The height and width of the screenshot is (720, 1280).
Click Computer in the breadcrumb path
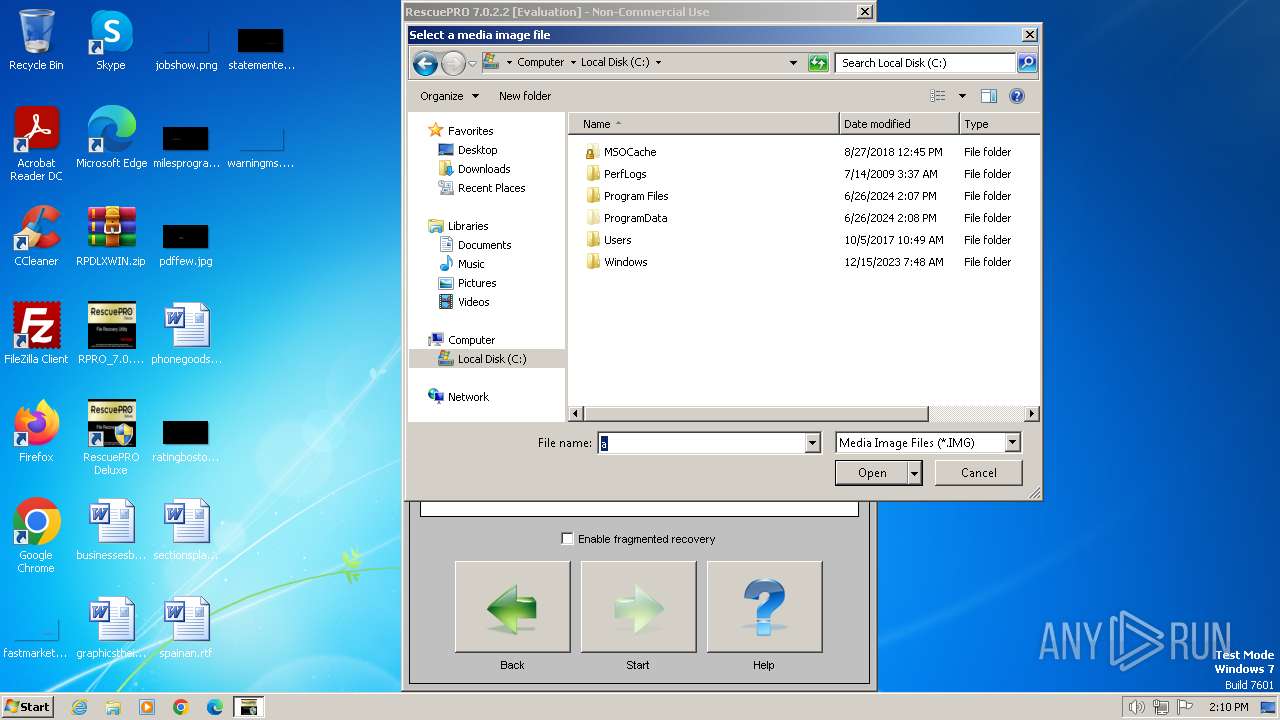pyautogui.click(x=541, y=62)
